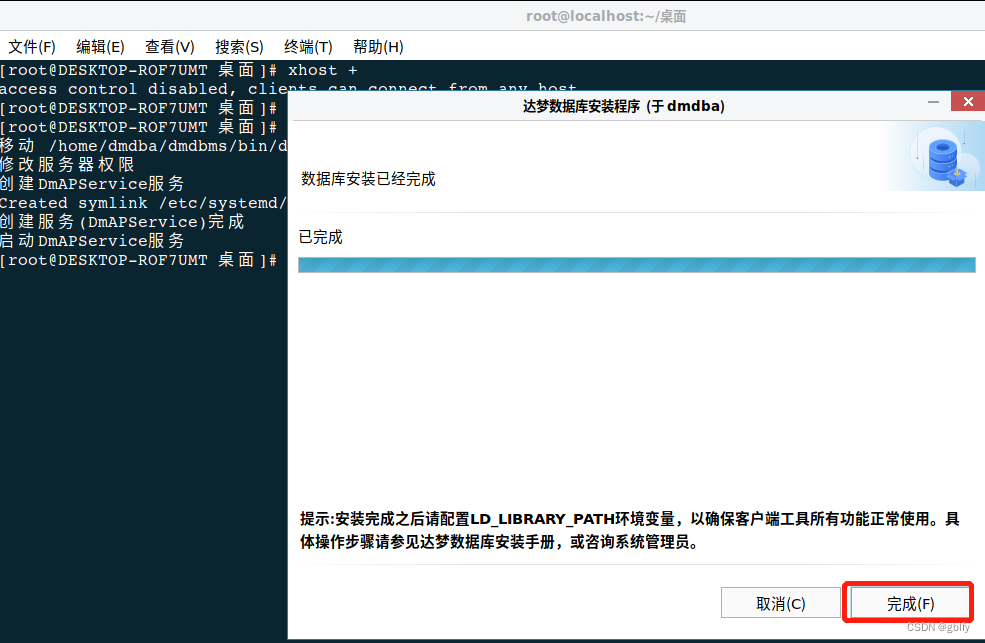The image size is (985, 643).
Task: Click the LD_LIBRARY_PATH hint text
Action: (629, 530)
